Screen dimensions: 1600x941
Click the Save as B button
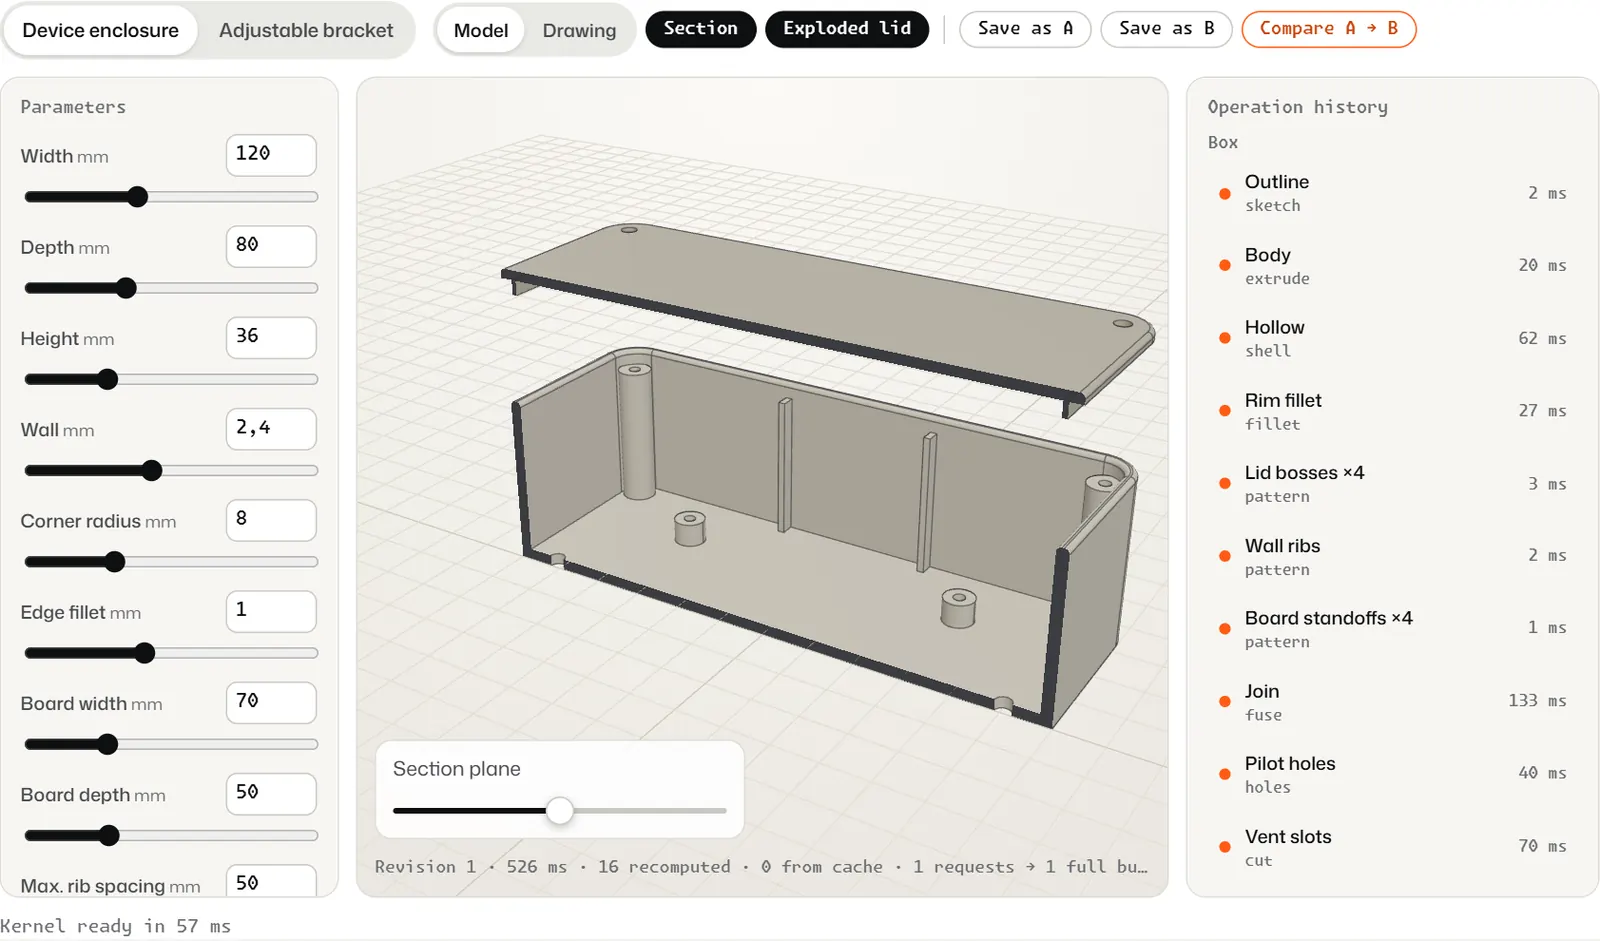tap(1166, 29)
